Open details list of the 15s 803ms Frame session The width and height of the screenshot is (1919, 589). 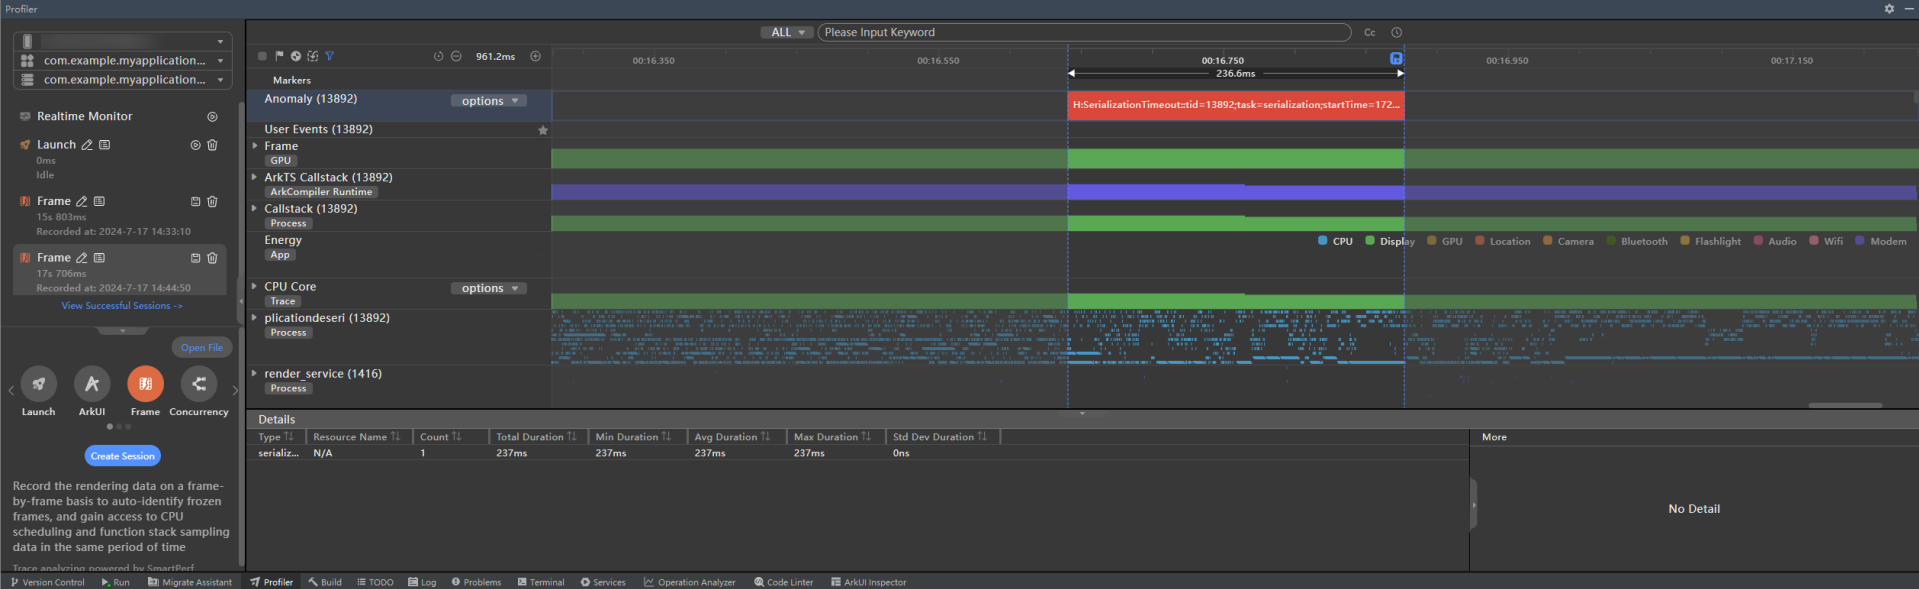point(99,201)
